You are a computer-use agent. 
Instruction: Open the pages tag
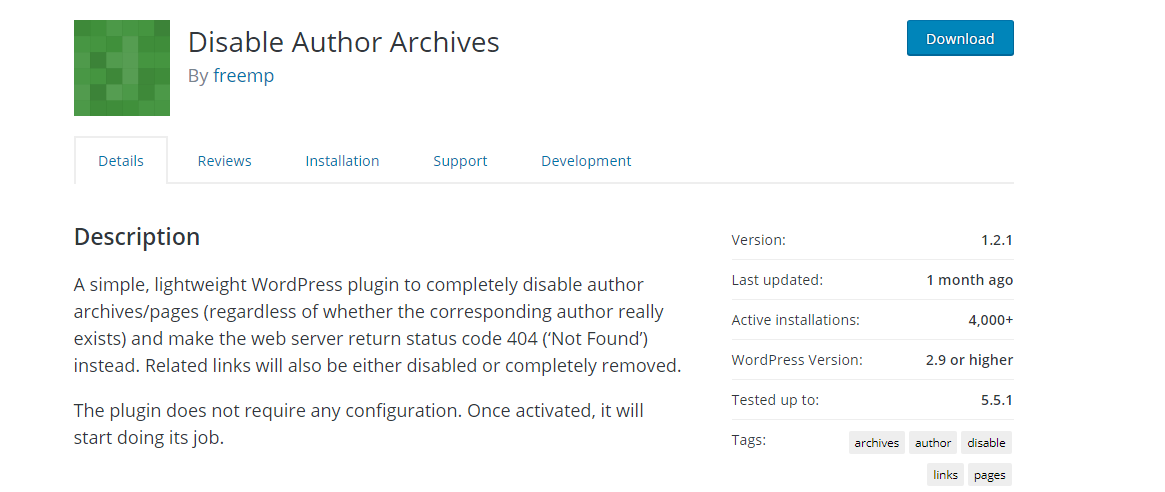(990, 475)
